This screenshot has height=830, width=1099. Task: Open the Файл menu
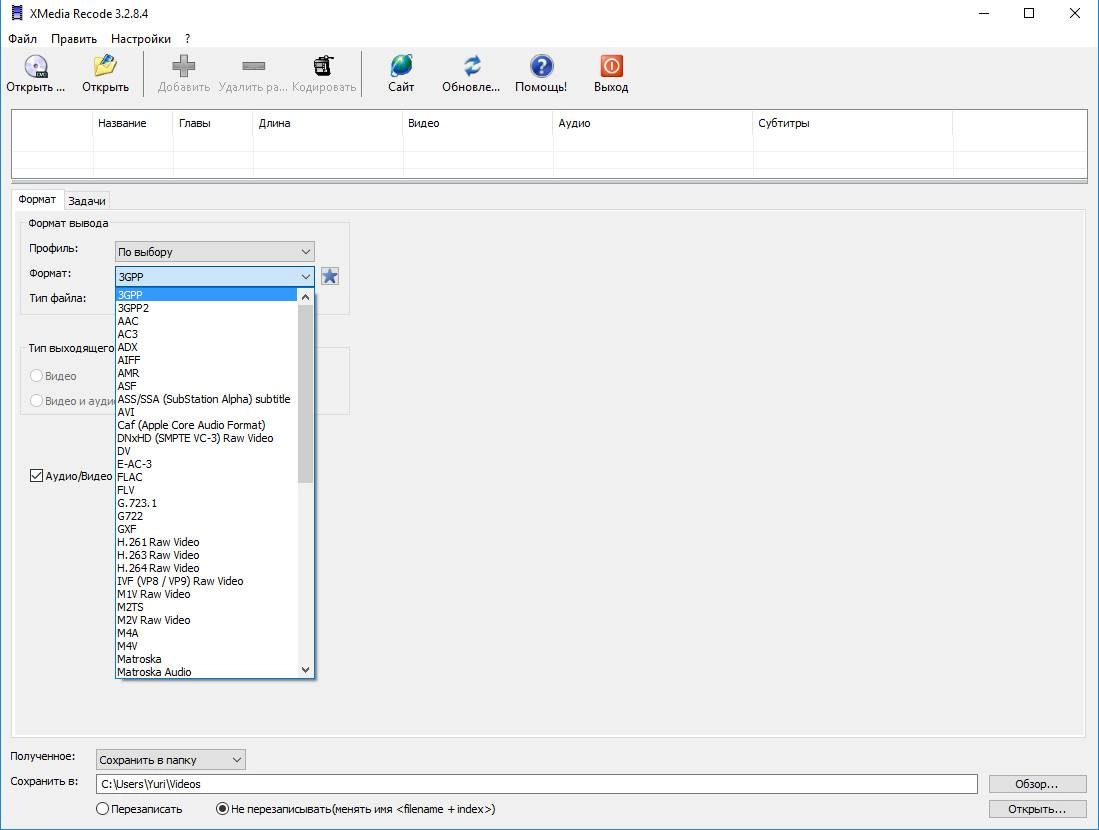(22, 39)
